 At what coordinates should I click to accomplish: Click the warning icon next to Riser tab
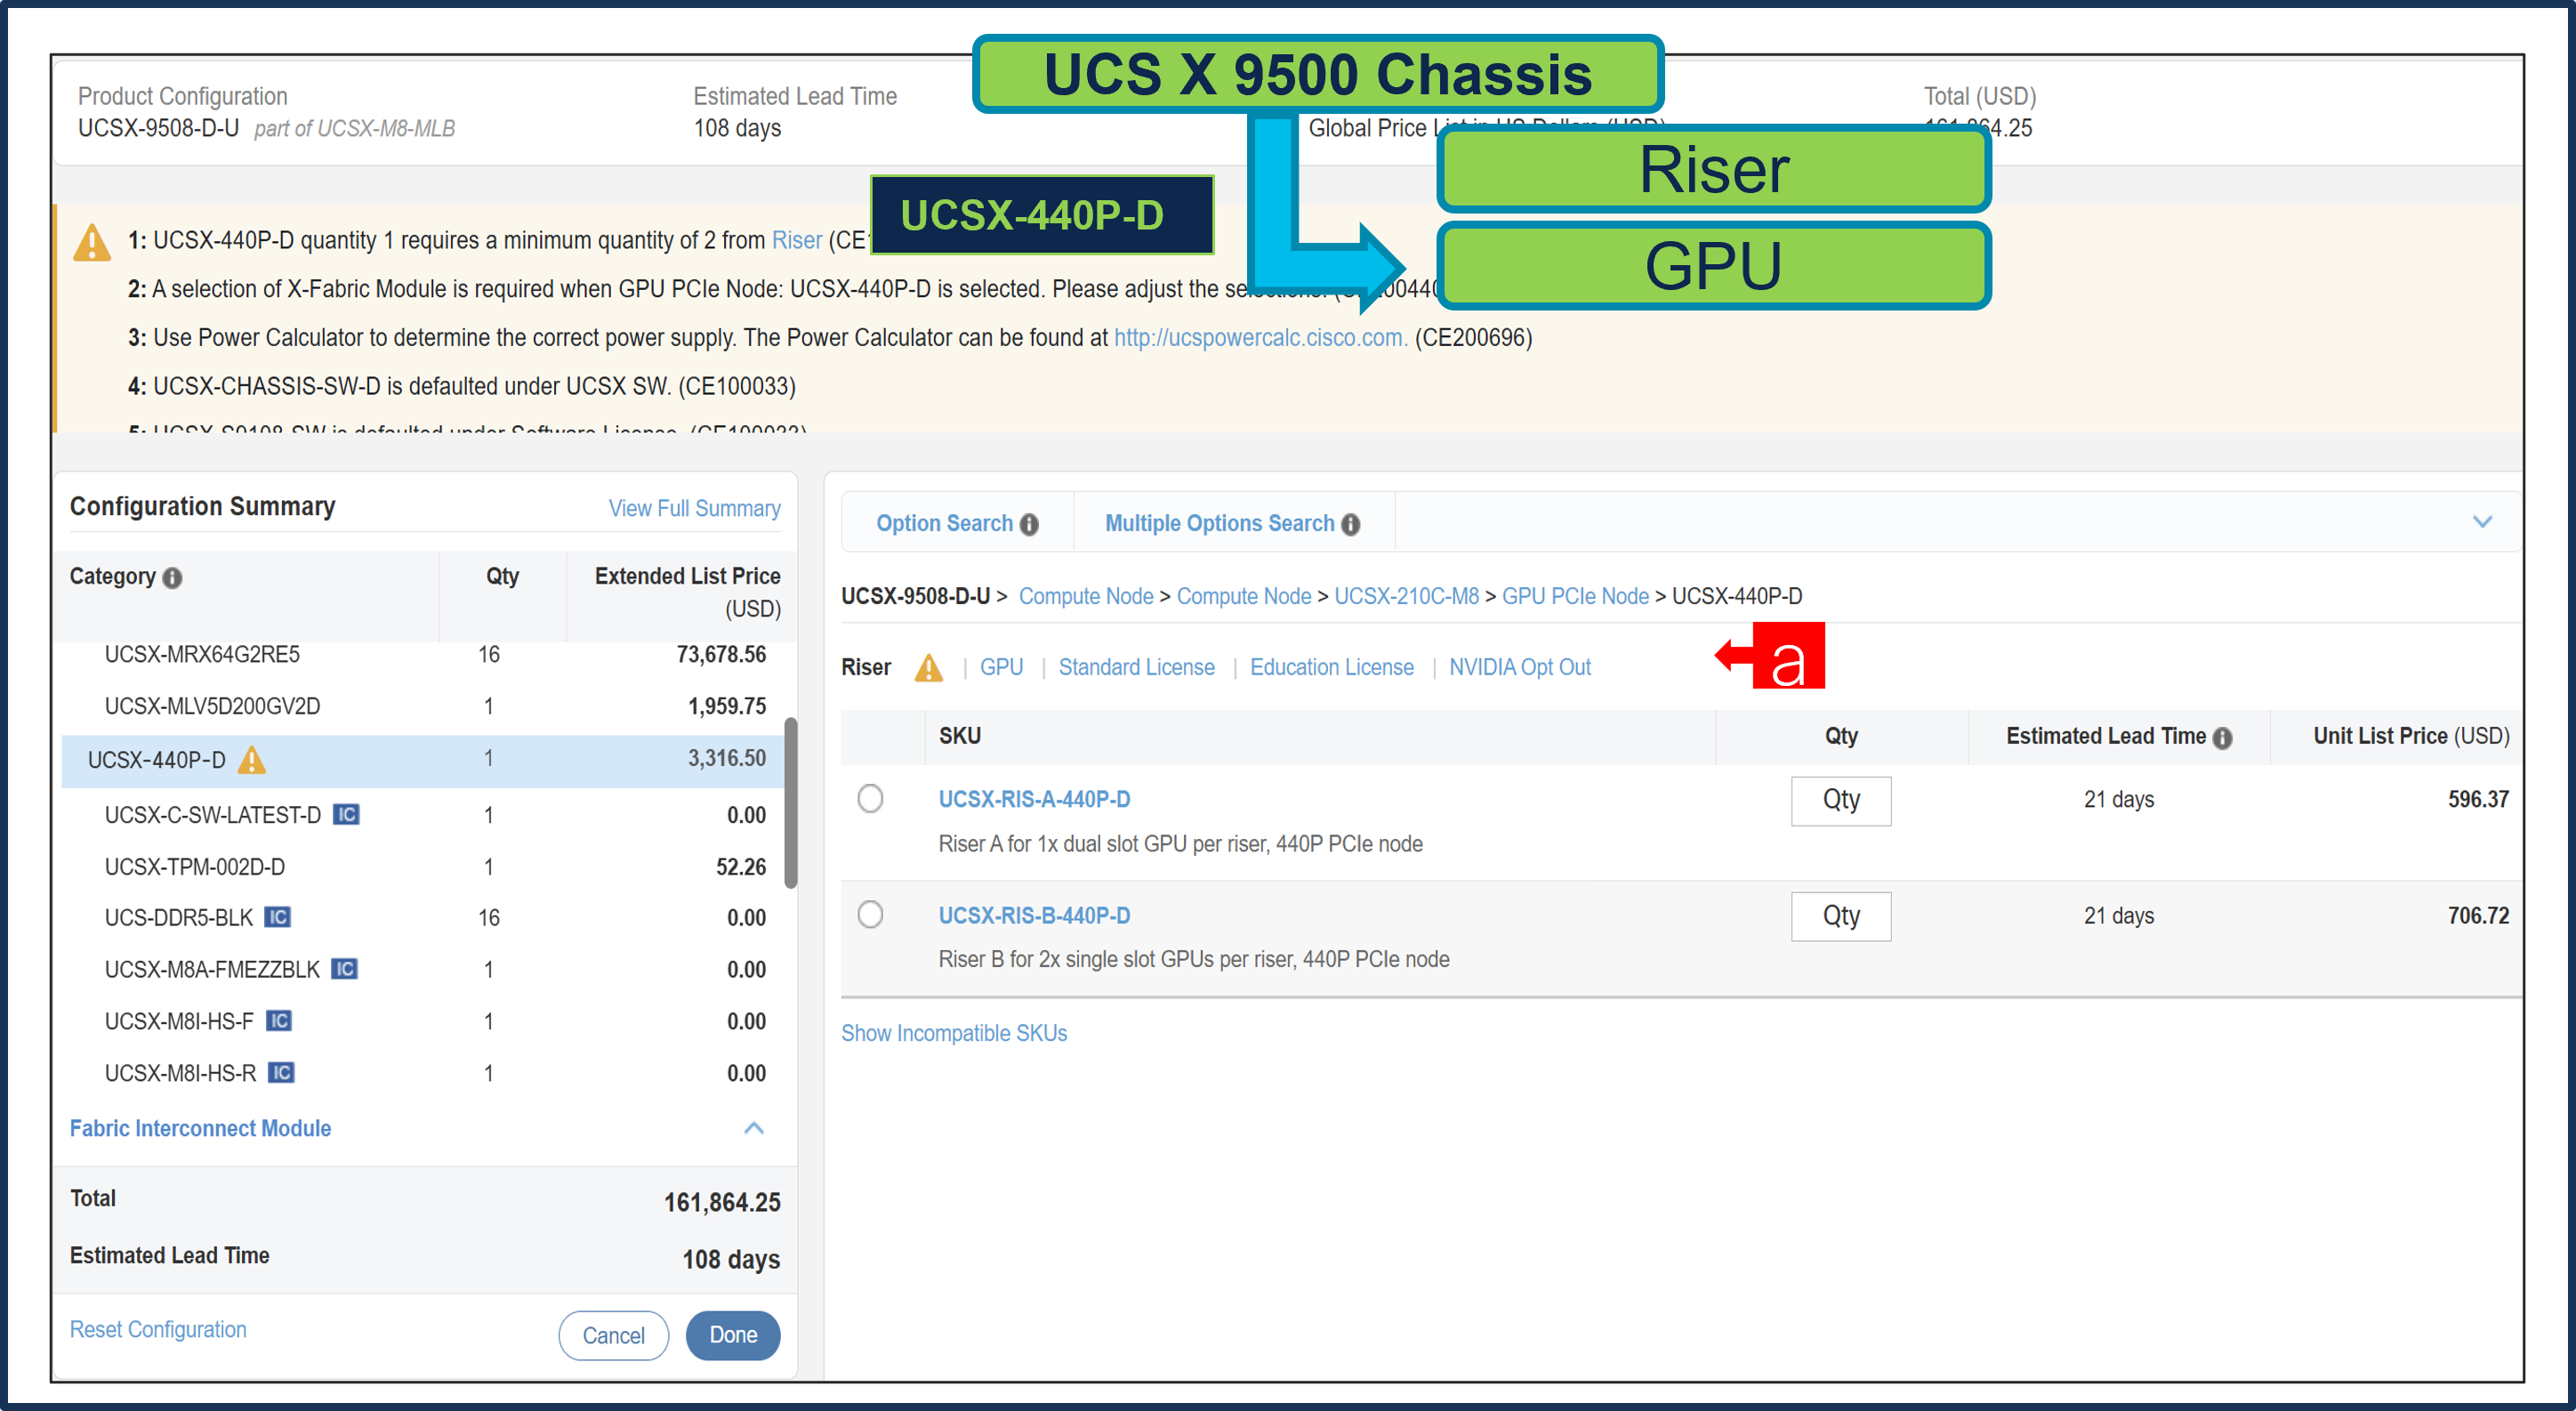coord(929,667)
